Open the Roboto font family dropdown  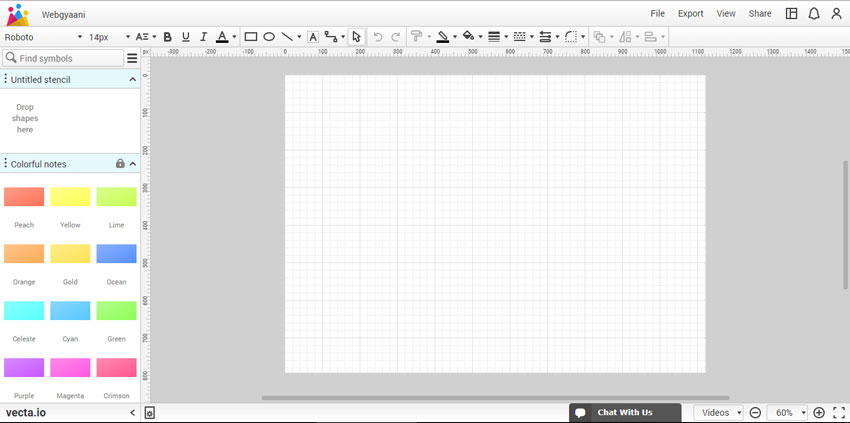point(43,37)
